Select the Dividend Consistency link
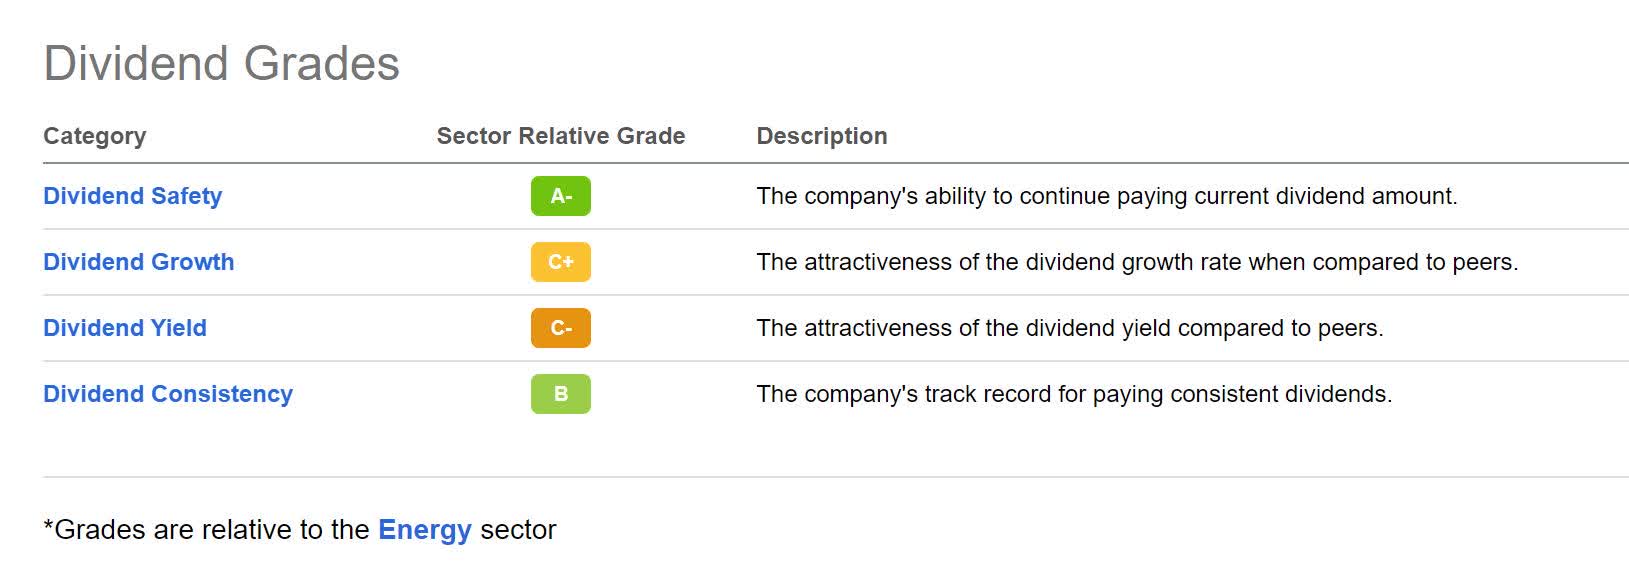This screenshot has width=1629, height=575. point(168,394)
